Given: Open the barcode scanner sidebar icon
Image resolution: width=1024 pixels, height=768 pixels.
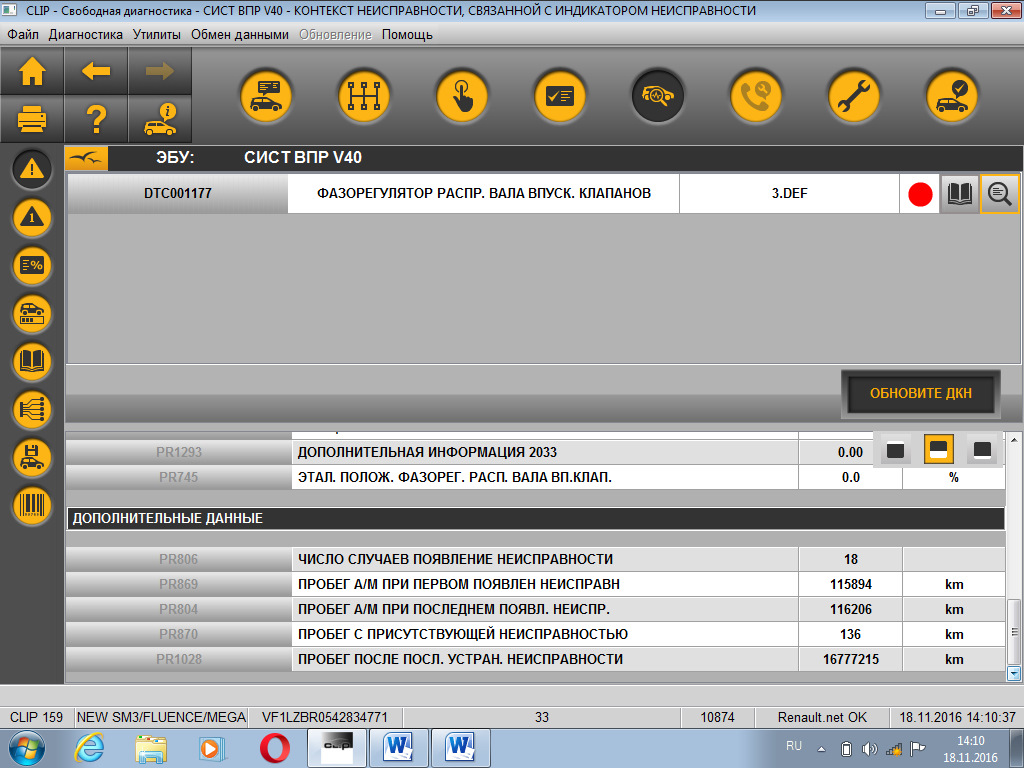Looking at the screenshot, I should pos(32,505).
